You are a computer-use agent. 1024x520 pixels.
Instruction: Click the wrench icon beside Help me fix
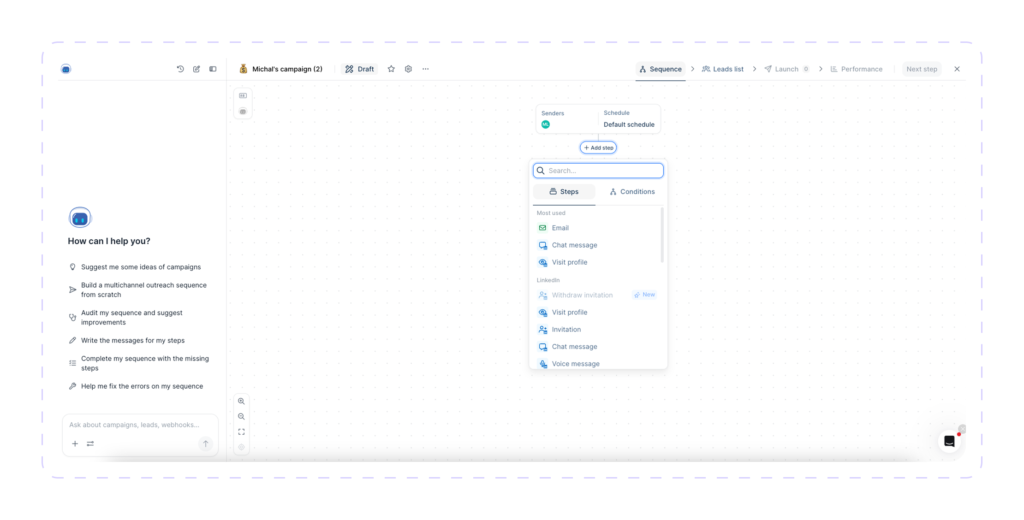[72, 386]
